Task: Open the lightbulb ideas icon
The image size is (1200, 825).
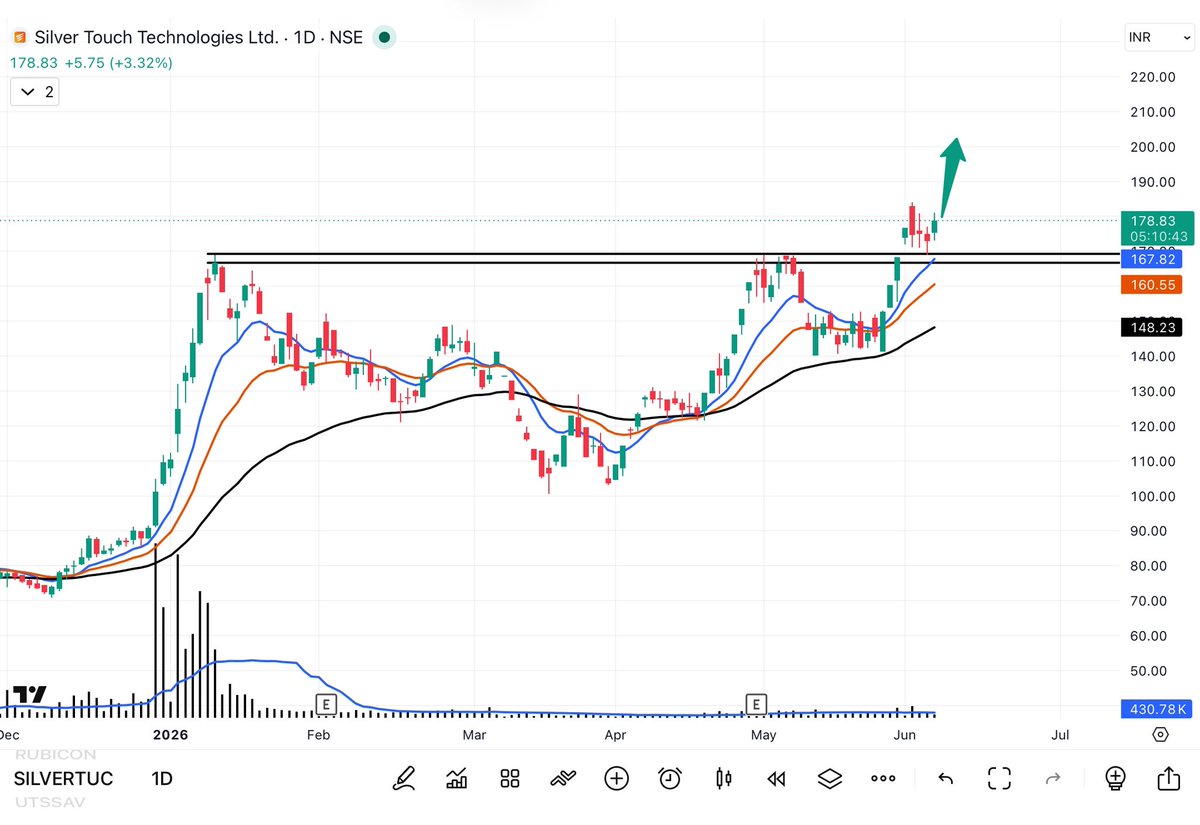Action: (1116, 778)
